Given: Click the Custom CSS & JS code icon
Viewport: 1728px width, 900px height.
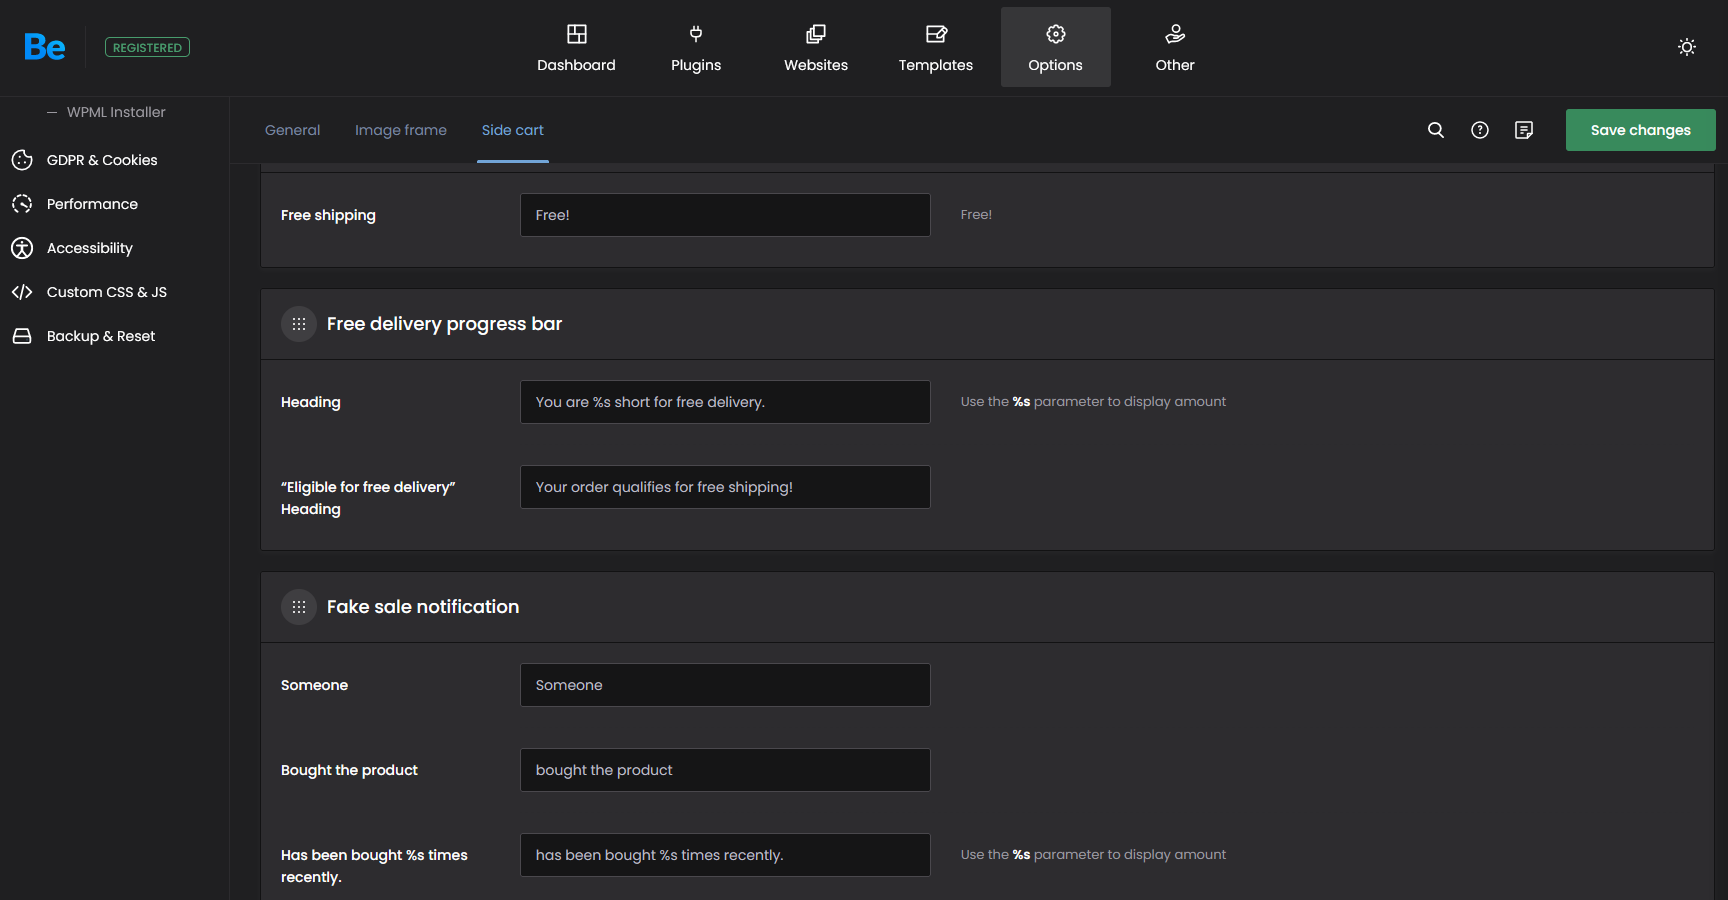Looking at the screenshot, I should [22, 292].
